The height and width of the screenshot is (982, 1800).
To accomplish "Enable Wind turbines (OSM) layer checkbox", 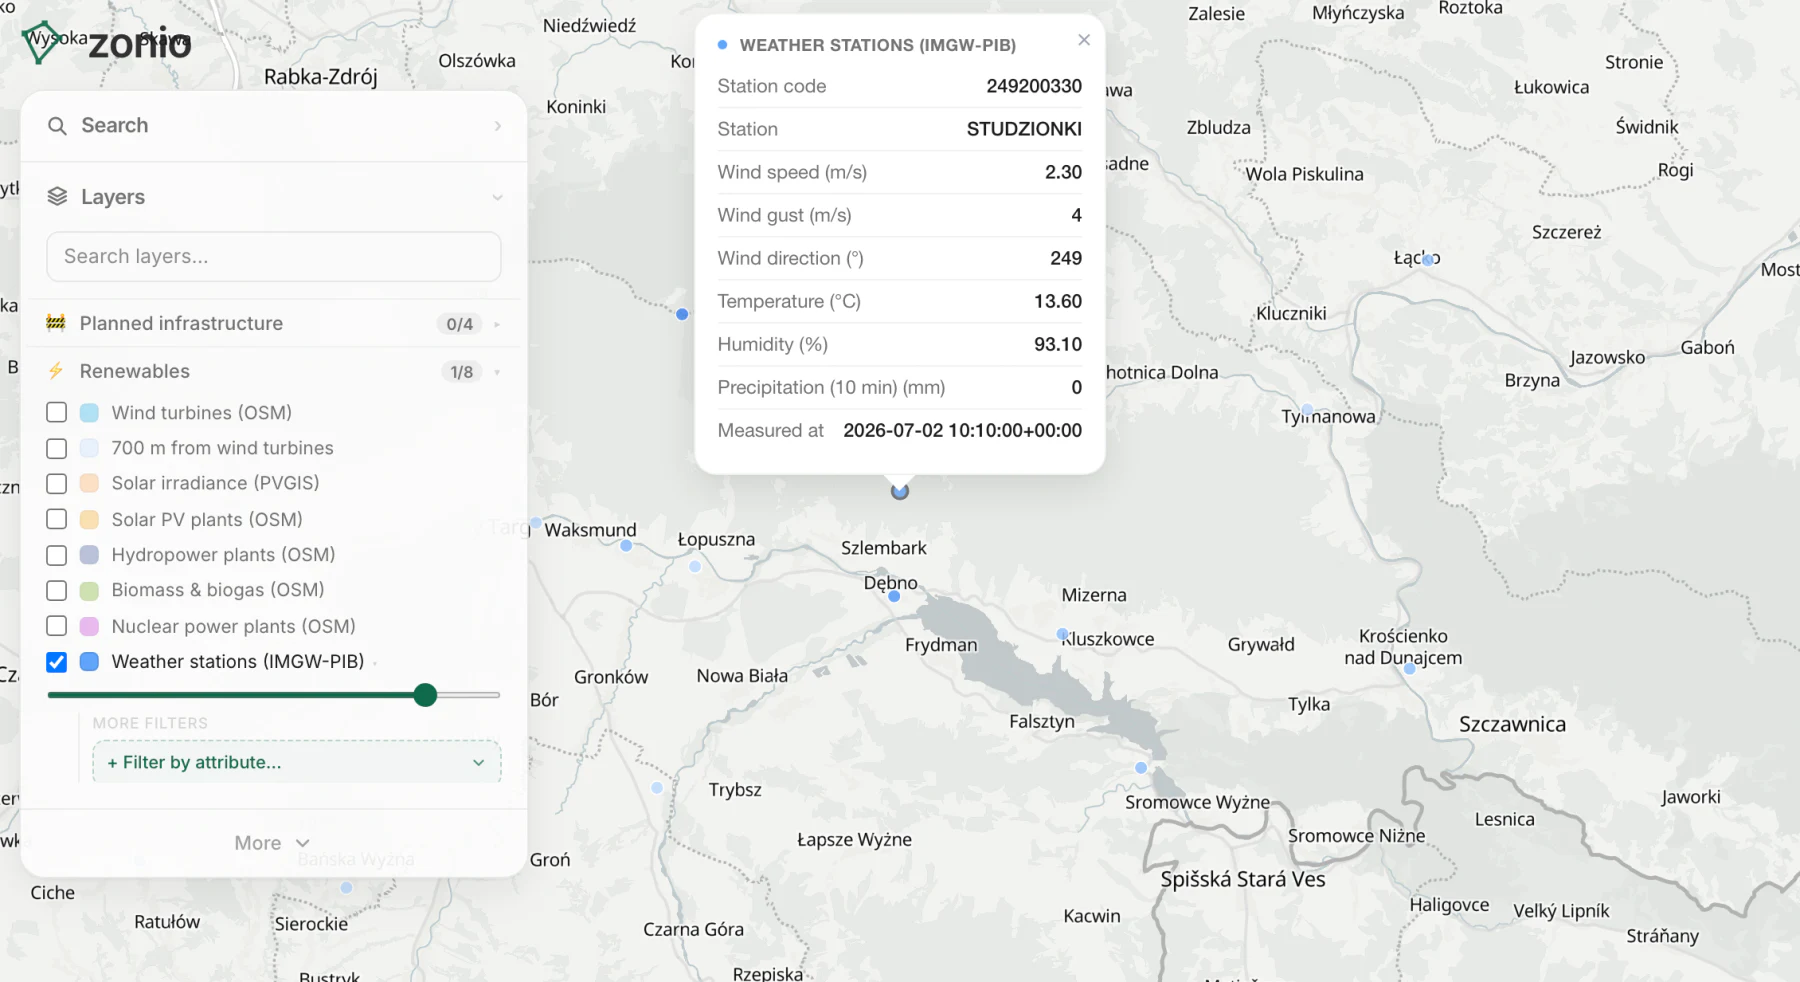I will click(57, 413).
